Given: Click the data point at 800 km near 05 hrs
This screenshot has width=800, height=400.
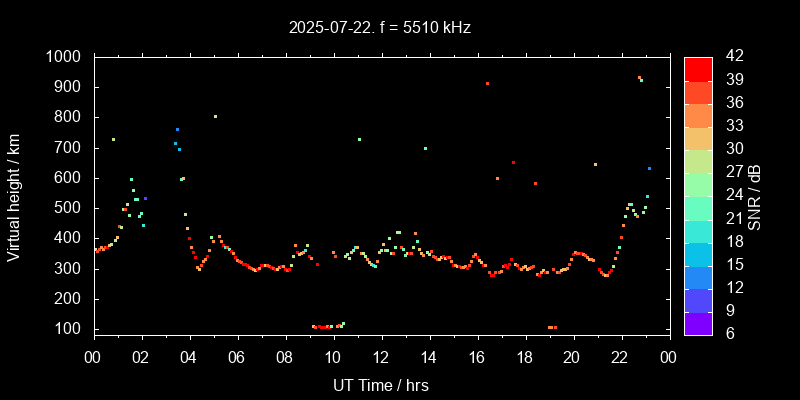Looking at the screenshot, I should point(215,117).
